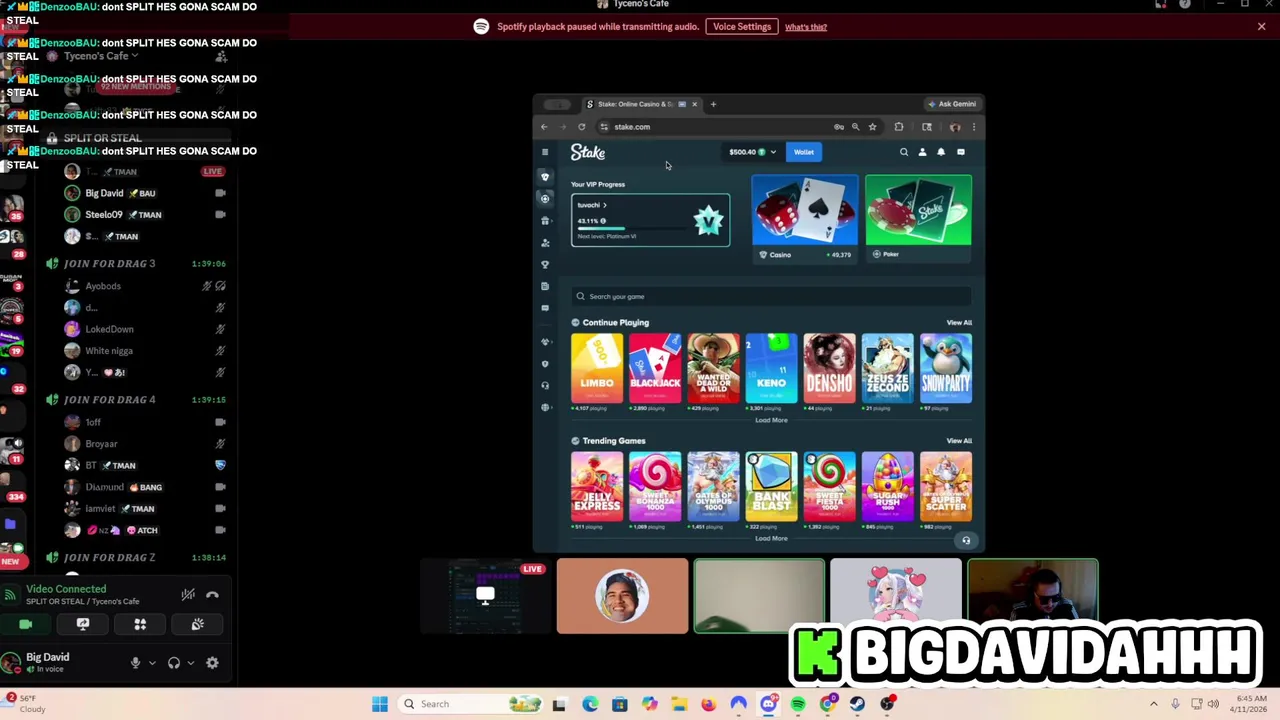View all Trending Games

[x=959, y=441]
